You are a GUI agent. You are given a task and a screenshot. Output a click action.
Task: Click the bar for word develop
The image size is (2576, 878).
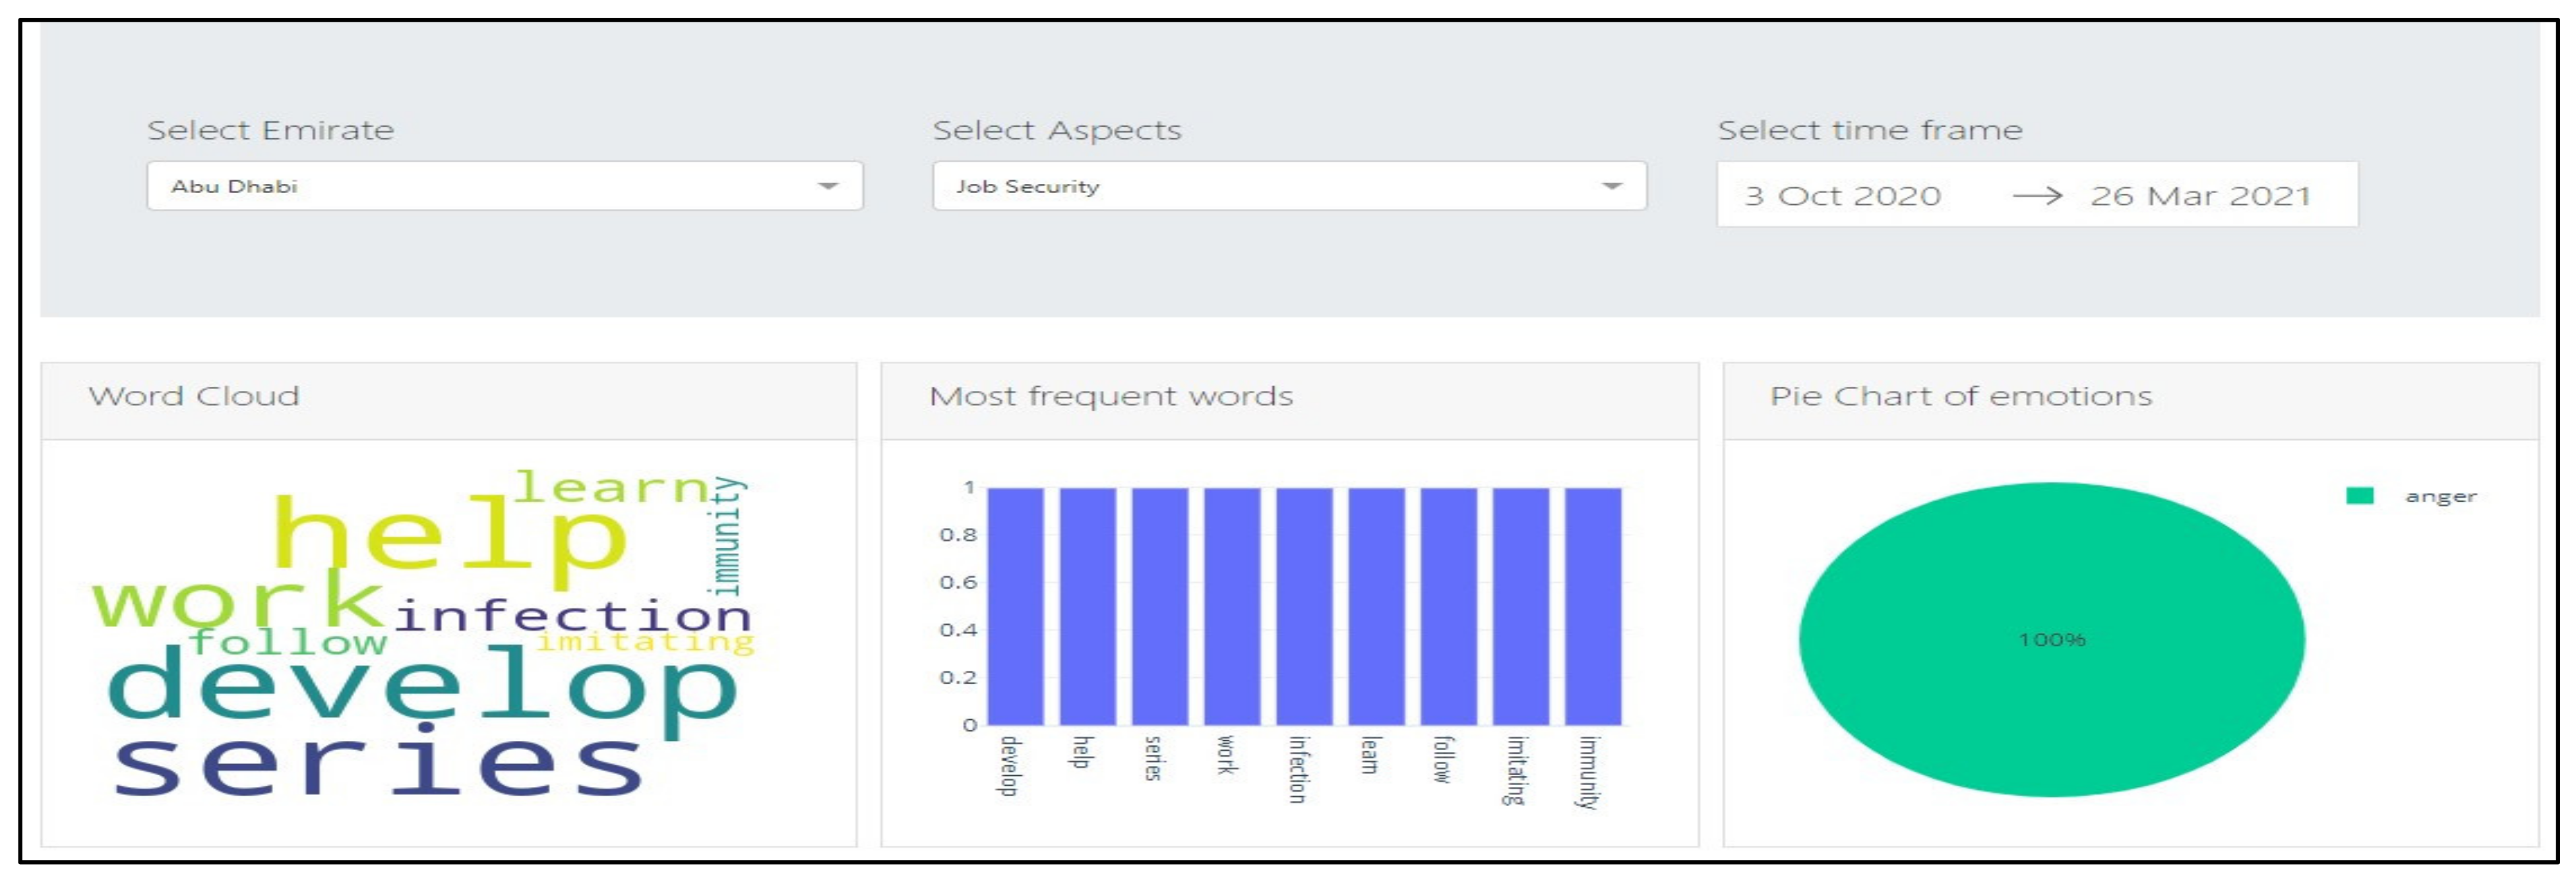click(x=1015, y=605)
